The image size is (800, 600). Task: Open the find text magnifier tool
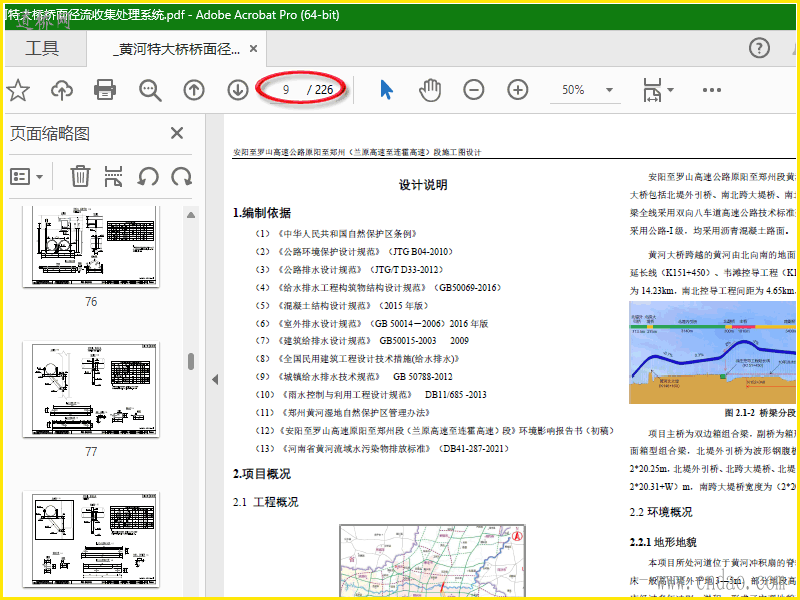pyautogui.click(x=150, y=90)
